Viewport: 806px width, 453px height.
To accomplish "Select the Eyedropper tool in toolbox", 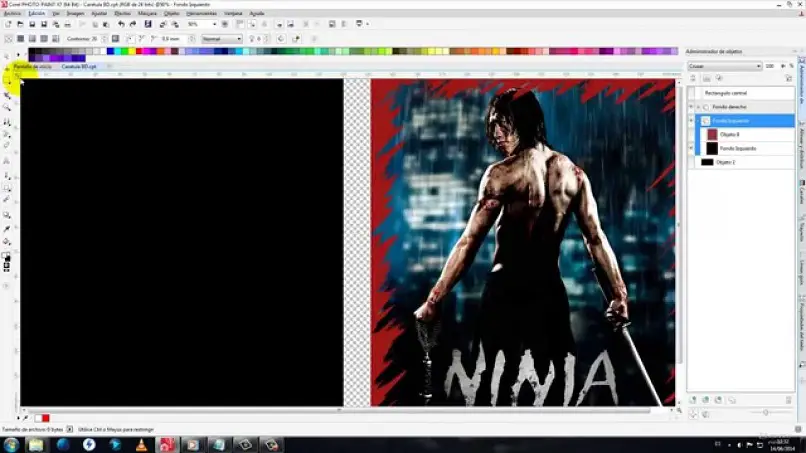I will pyautogui.click(x=7, y=228).
